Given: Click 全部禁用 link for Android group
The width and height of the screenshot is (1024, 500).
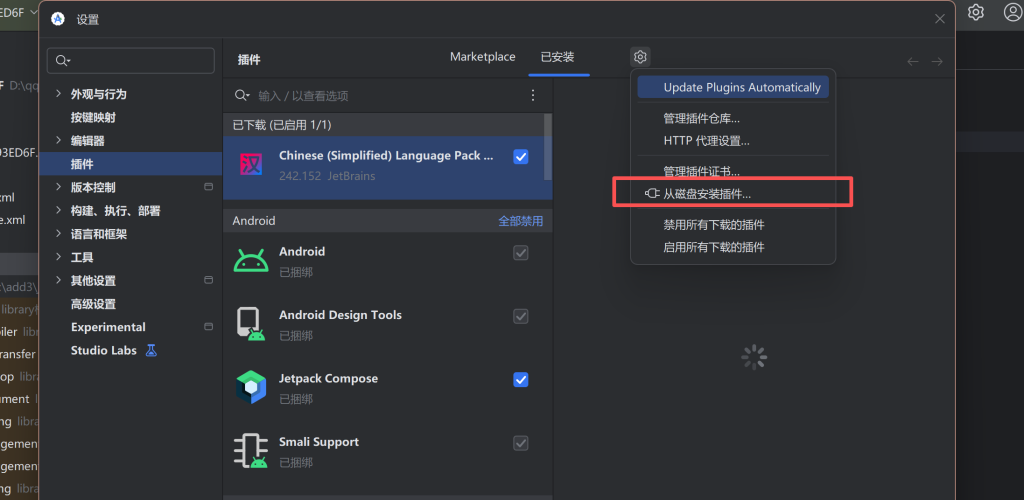Looking at the screenshot, I should tap(520, 221).
